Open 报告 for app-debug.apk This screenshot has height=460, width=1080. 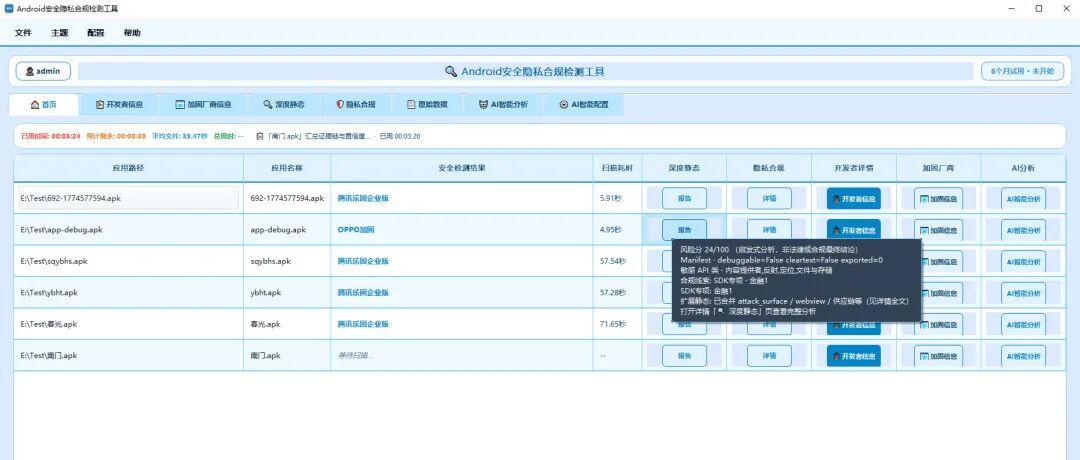pyautogui.click(x=685, y=230)
